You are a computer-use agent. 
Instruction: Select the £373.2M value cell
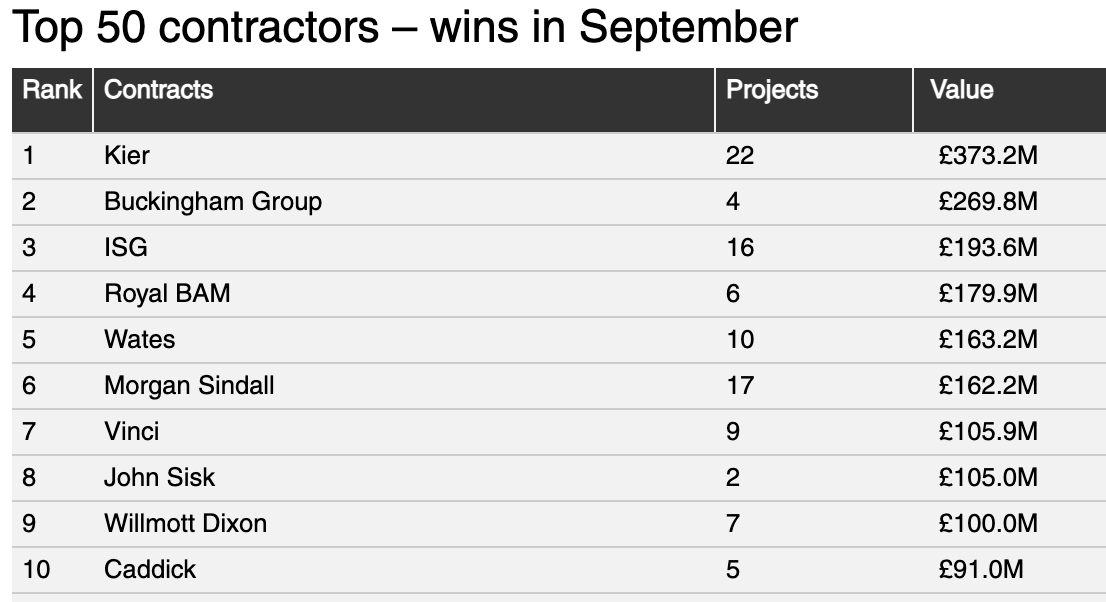click(988, 155)
